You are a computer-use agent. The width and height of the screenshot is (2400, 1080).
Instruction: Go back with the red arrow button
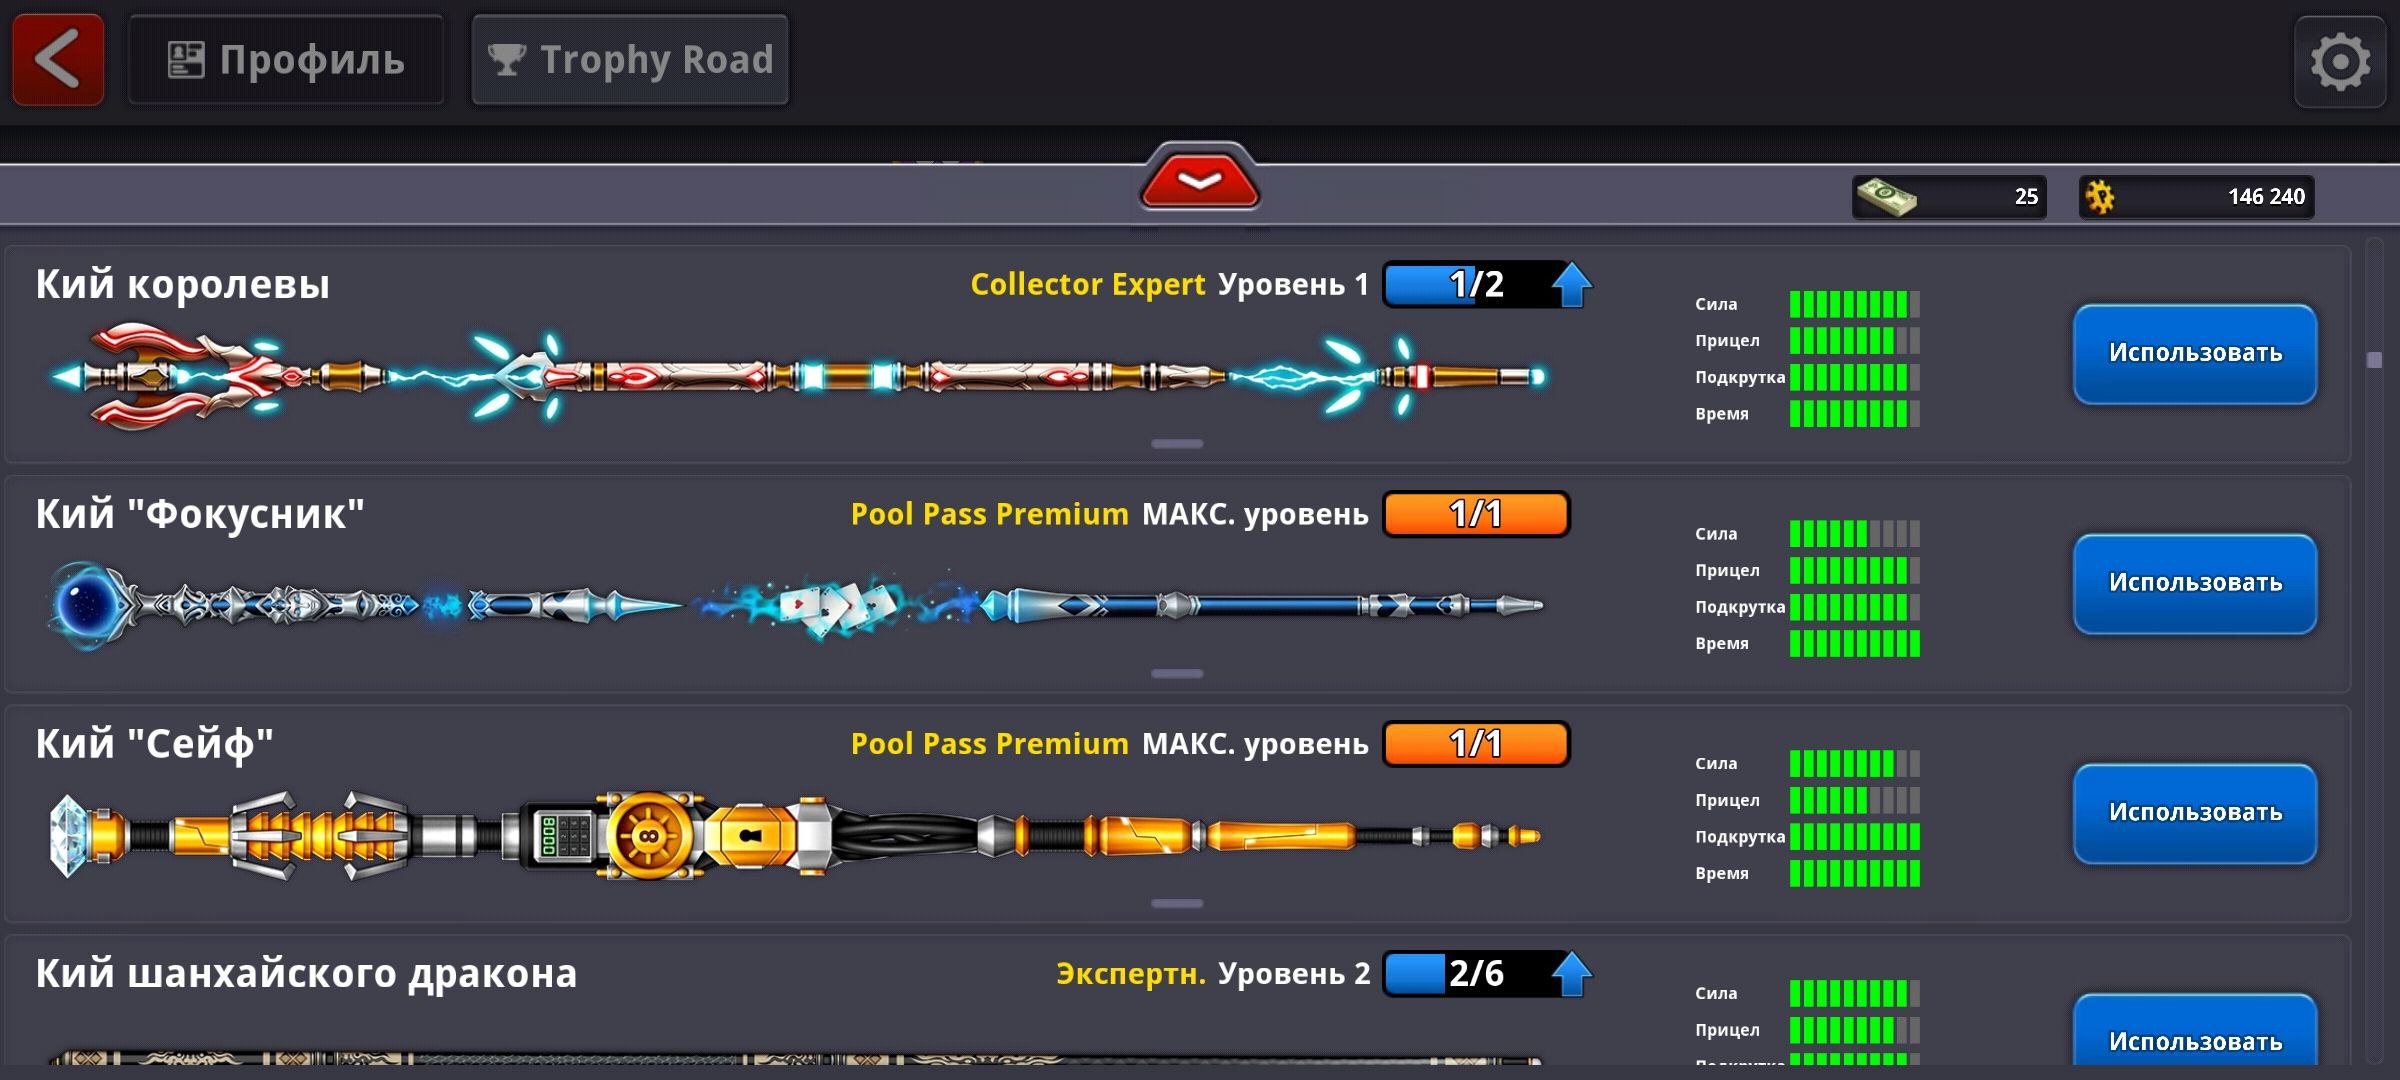[58, 60]
